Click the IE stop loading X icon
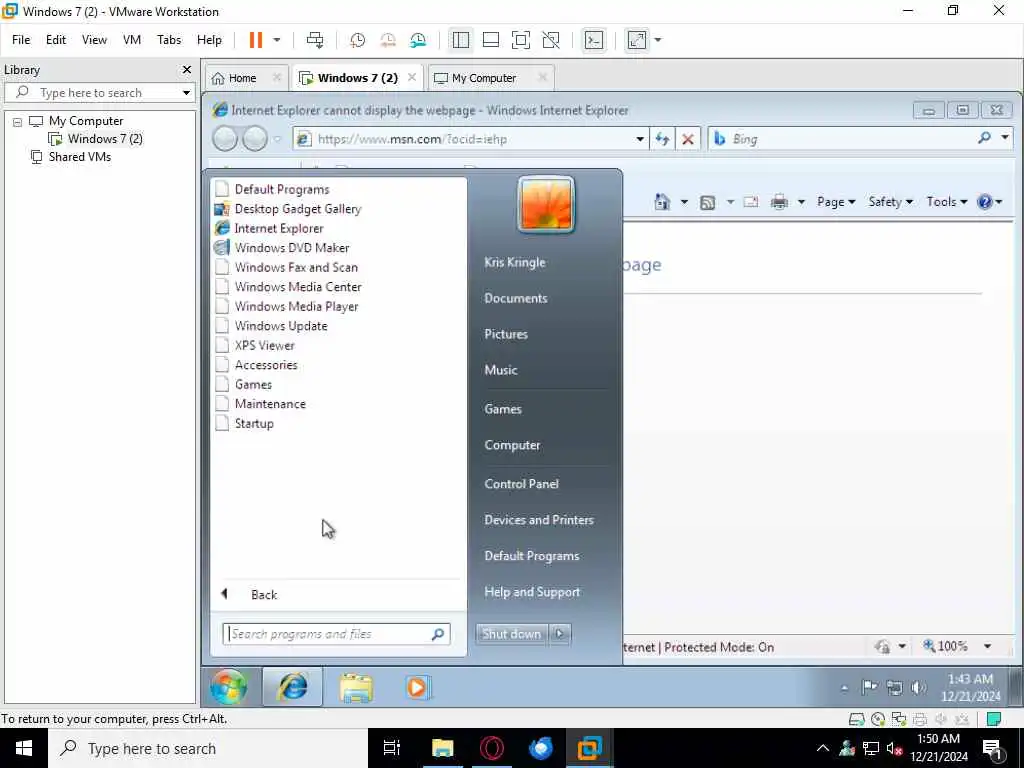The width and height of the screenshot is (1024, 768). pos(688,139)
